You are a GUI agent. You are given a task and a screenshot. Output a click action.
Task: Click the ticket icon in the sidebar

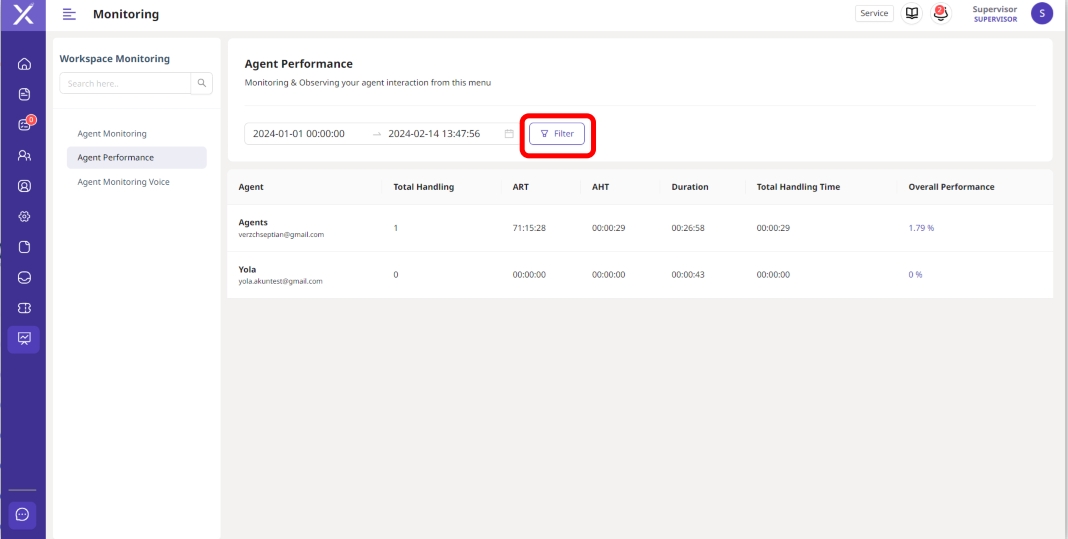click(x=23, y=309)
